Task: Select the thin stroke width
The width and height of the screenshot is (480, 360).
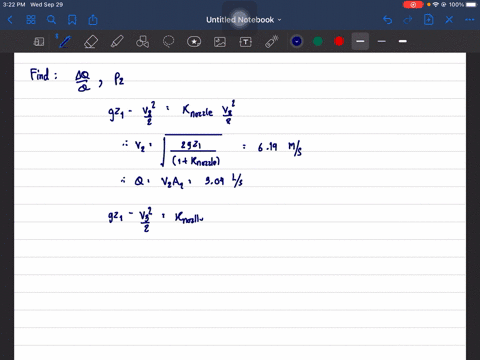Action: click(x=382, y=41)
